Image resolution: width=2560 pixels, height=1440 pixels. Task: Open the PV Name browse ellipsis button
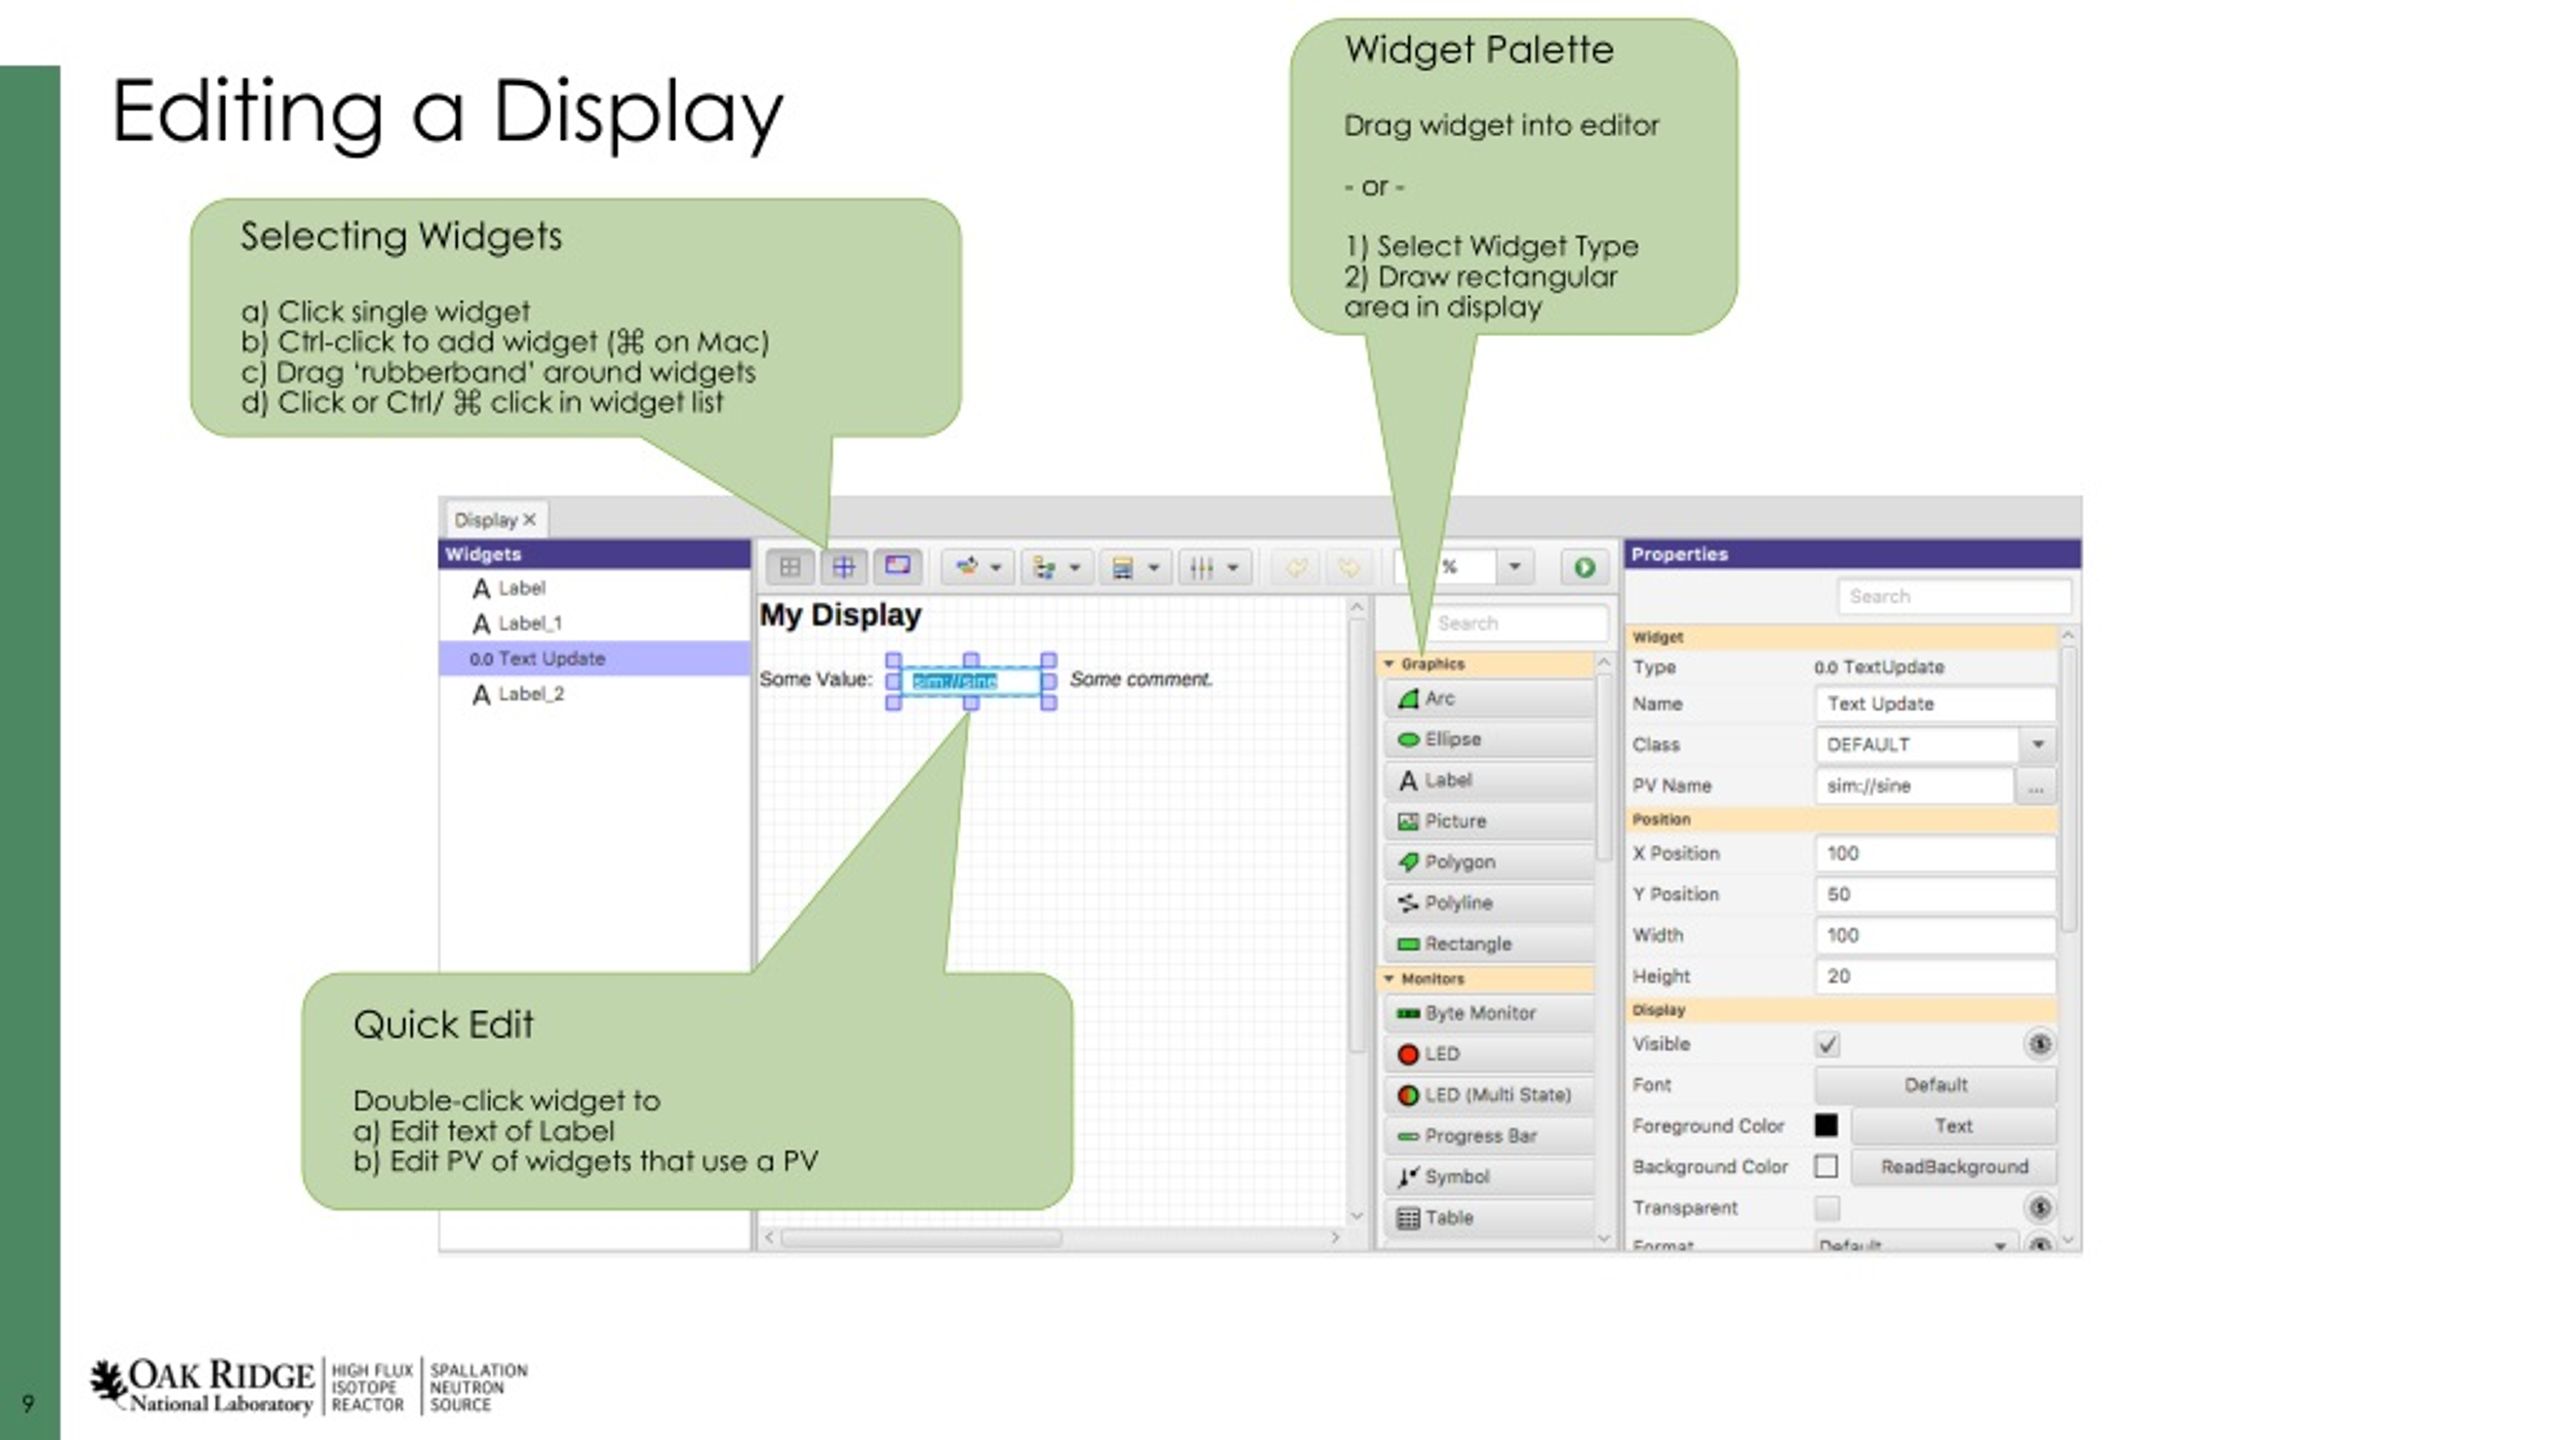pyautogui.click(x=2036, y=787)
